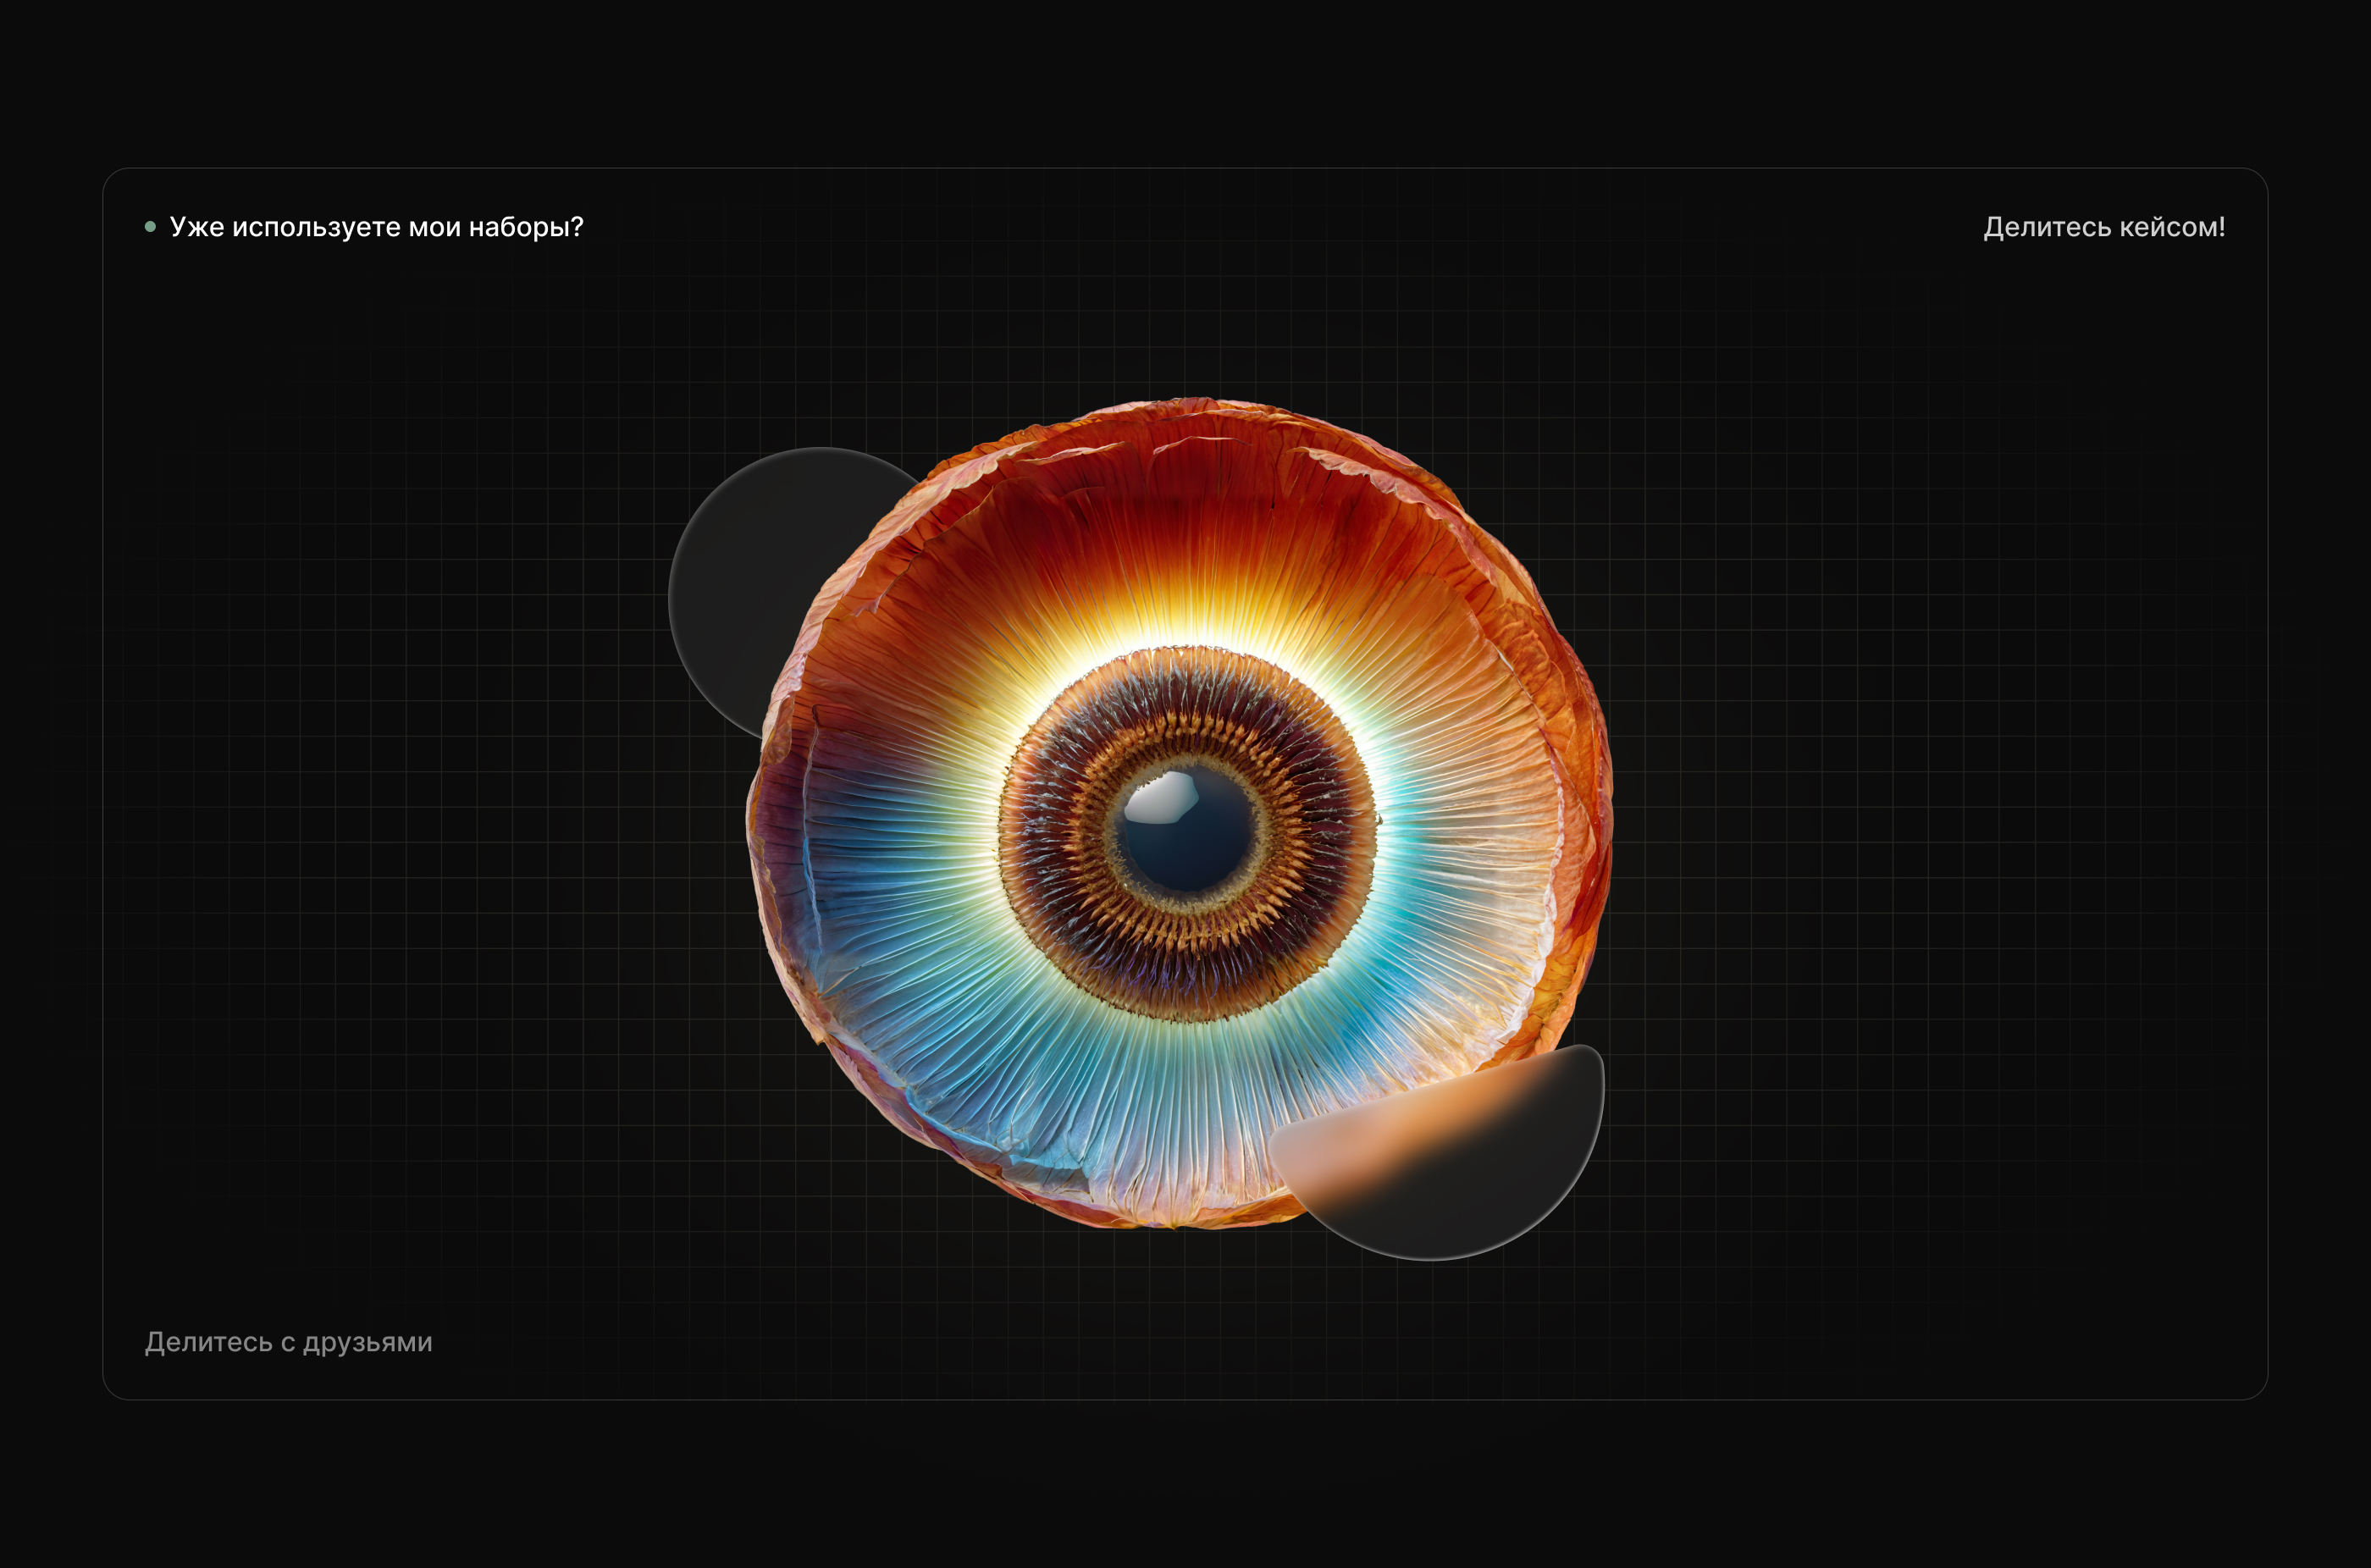Screen dimensions: 2371x1568
Task: Click the white highlight on the pupil
Action: (1160, 800)
